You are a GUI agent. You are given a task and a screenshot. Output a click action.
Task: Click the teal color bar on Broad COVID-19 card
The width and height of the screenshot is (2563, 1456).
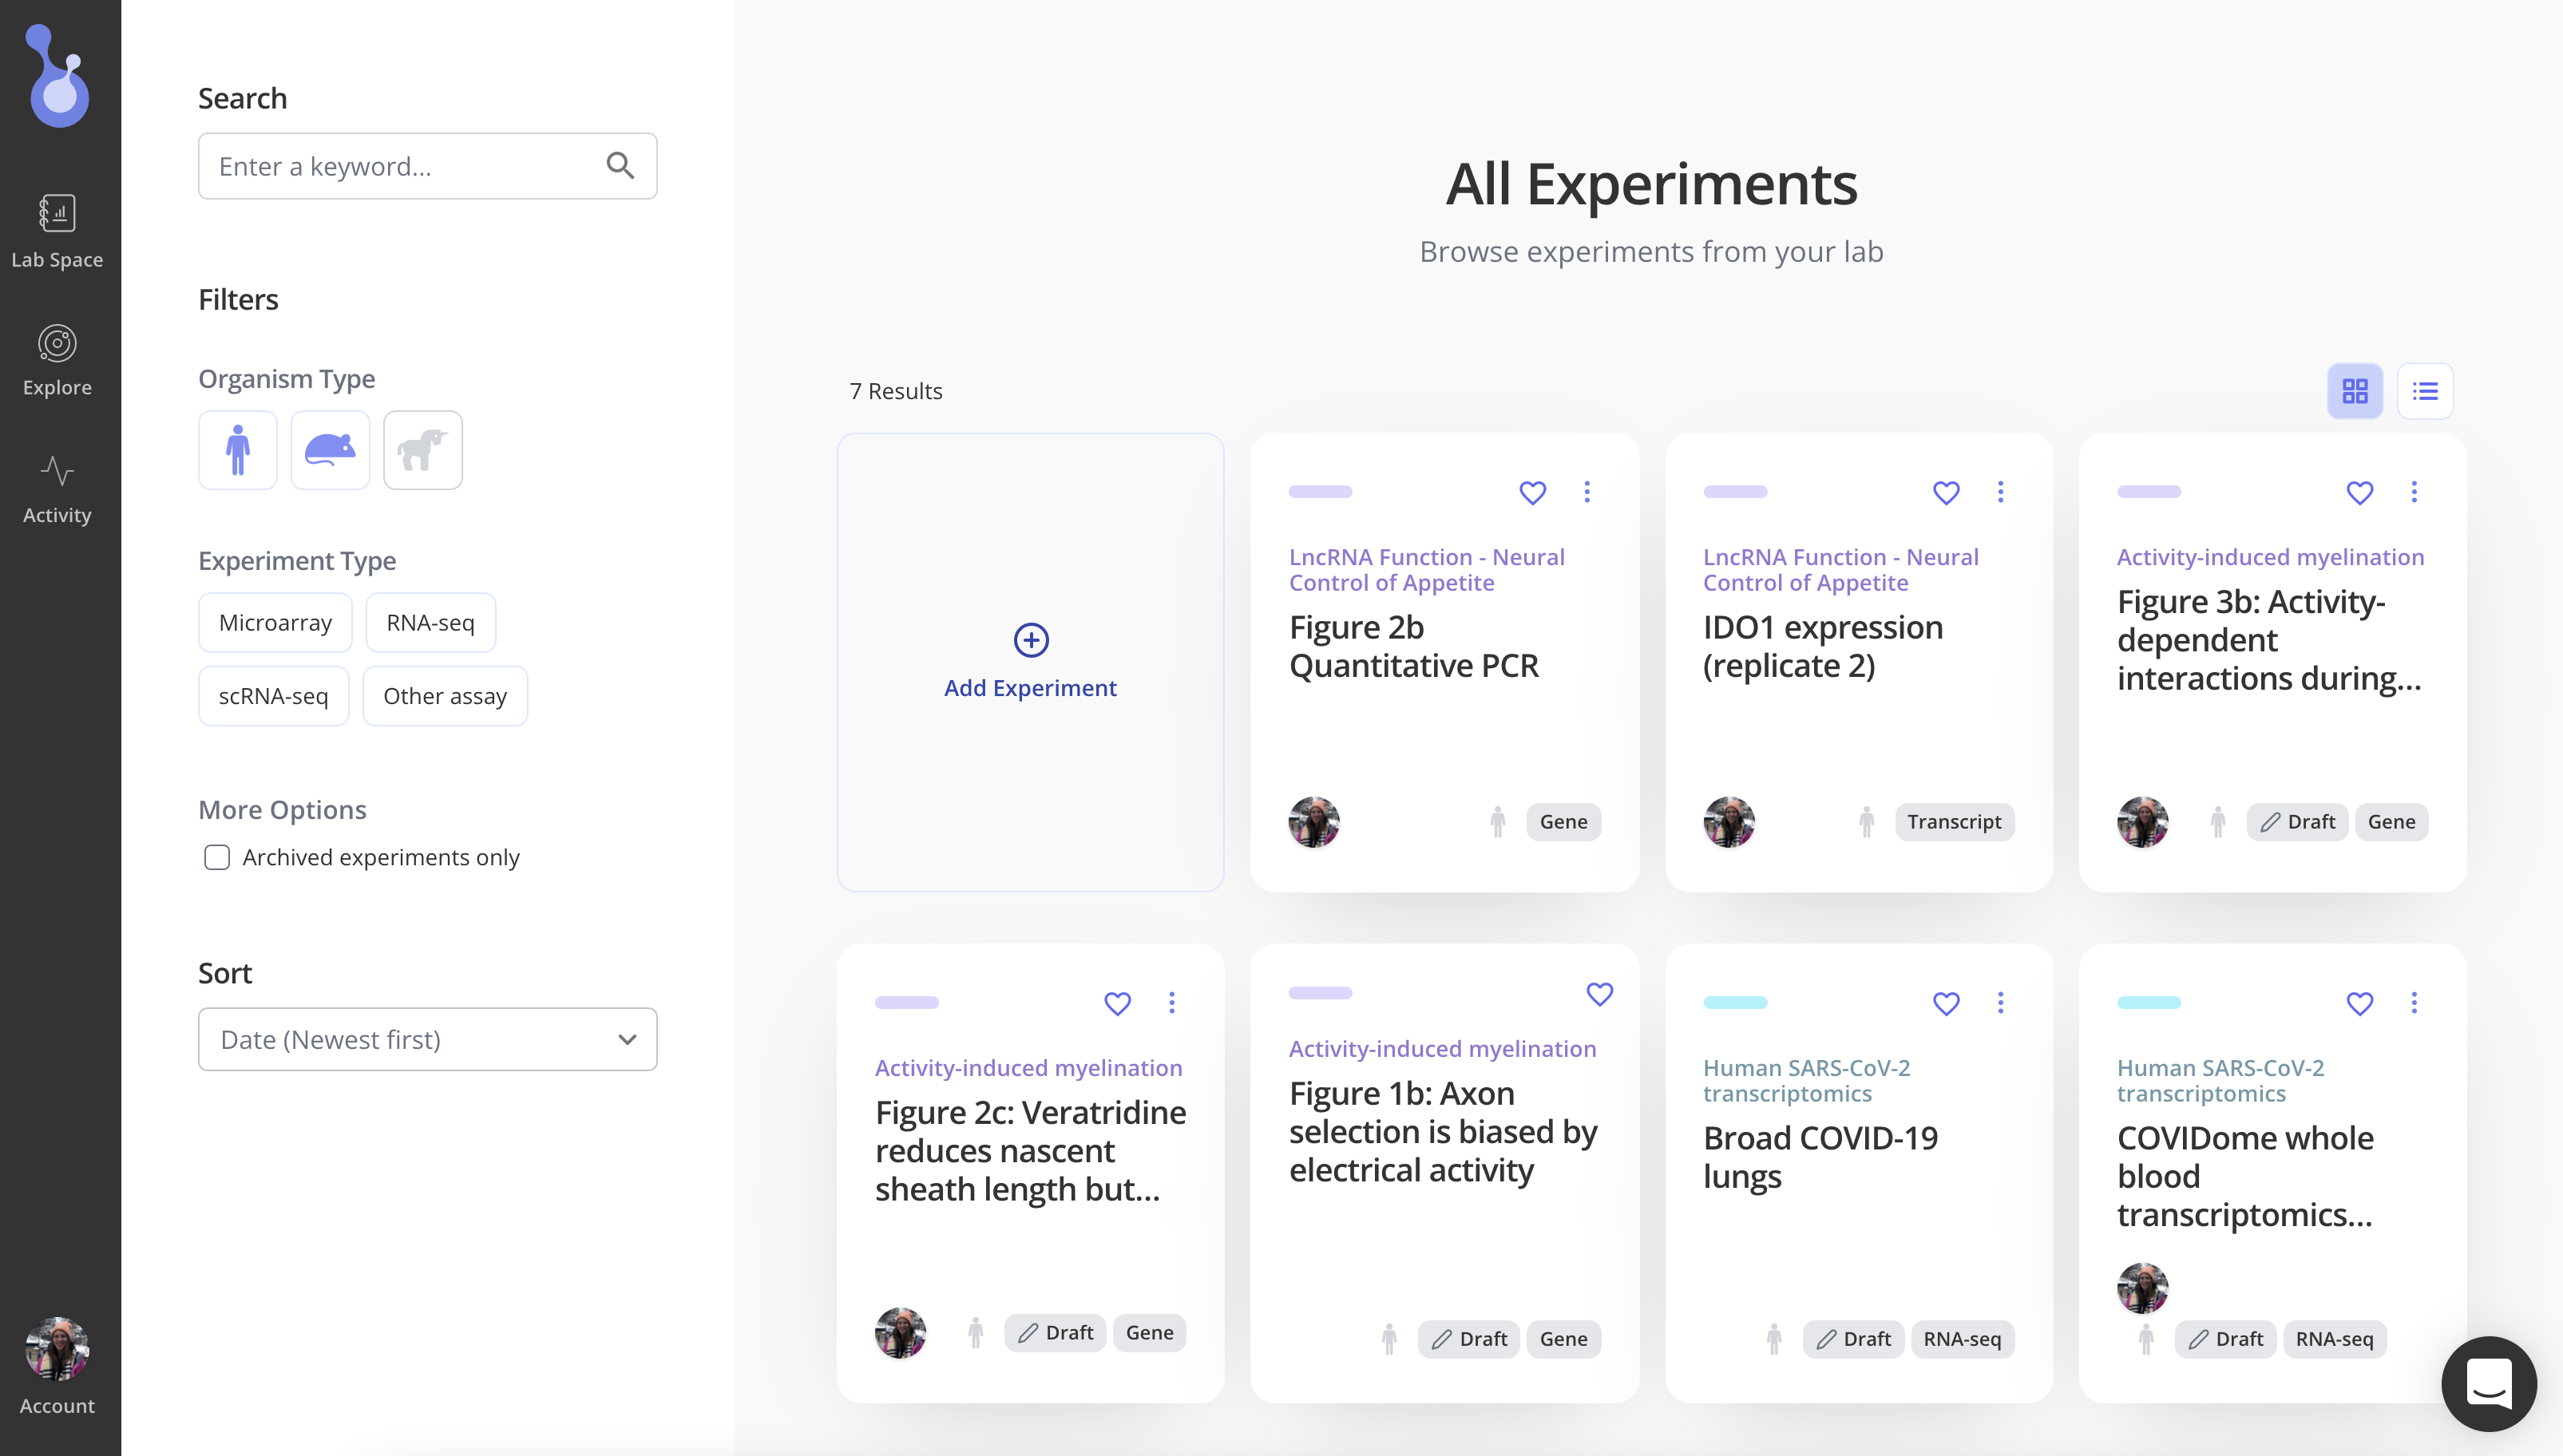click(x=1735, y=1003)
